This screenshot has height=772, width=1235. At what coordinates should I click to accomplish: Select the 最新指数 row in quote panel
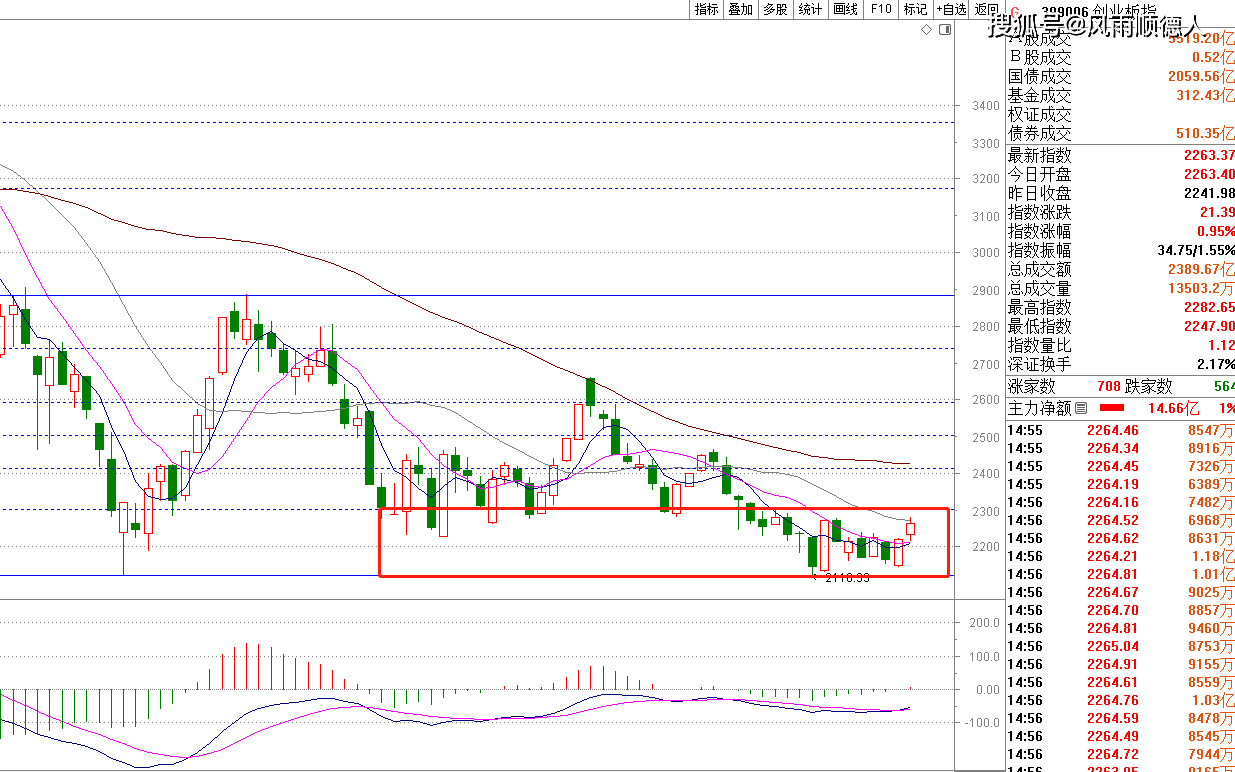[1120, 155]
